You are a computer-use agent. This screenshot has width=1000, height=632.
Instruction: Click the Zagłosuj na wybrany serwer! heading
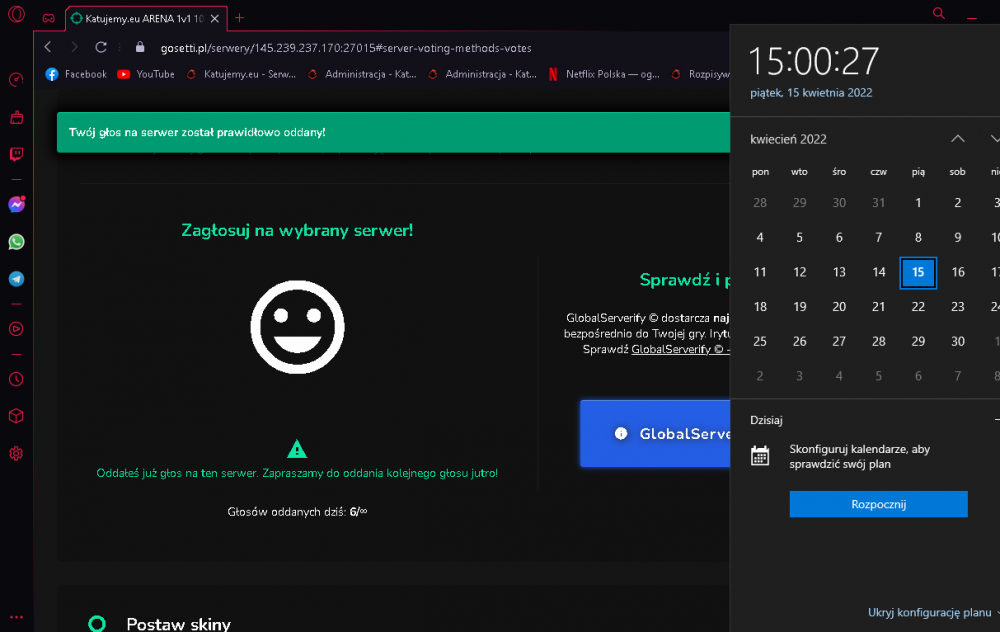click(297, 230)
